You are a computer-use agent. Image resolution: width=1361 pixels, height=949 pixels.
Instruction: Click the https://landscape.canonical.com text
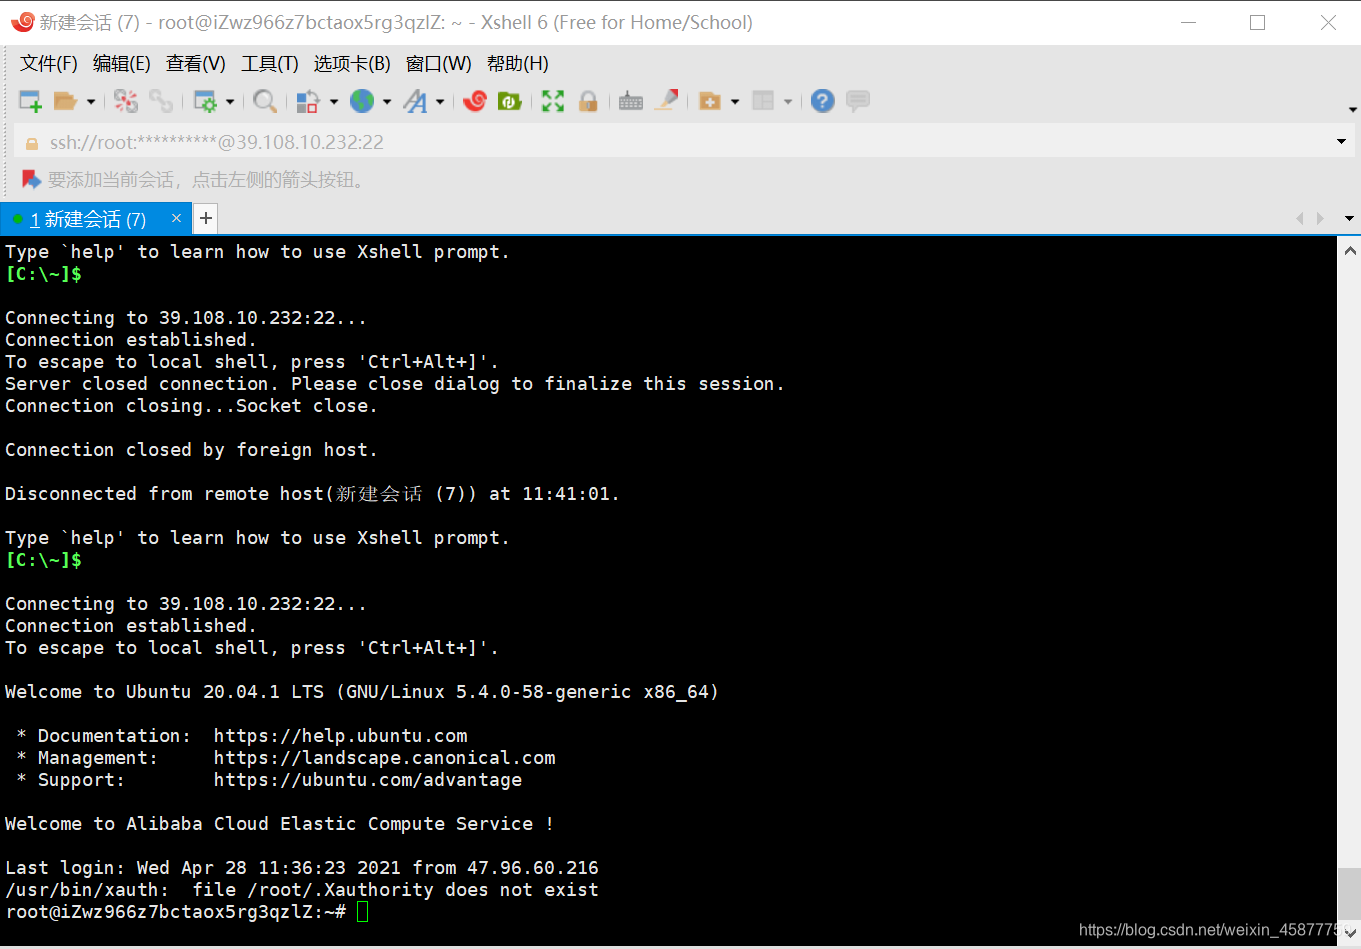pyautogui.click(x=384, y=758)
